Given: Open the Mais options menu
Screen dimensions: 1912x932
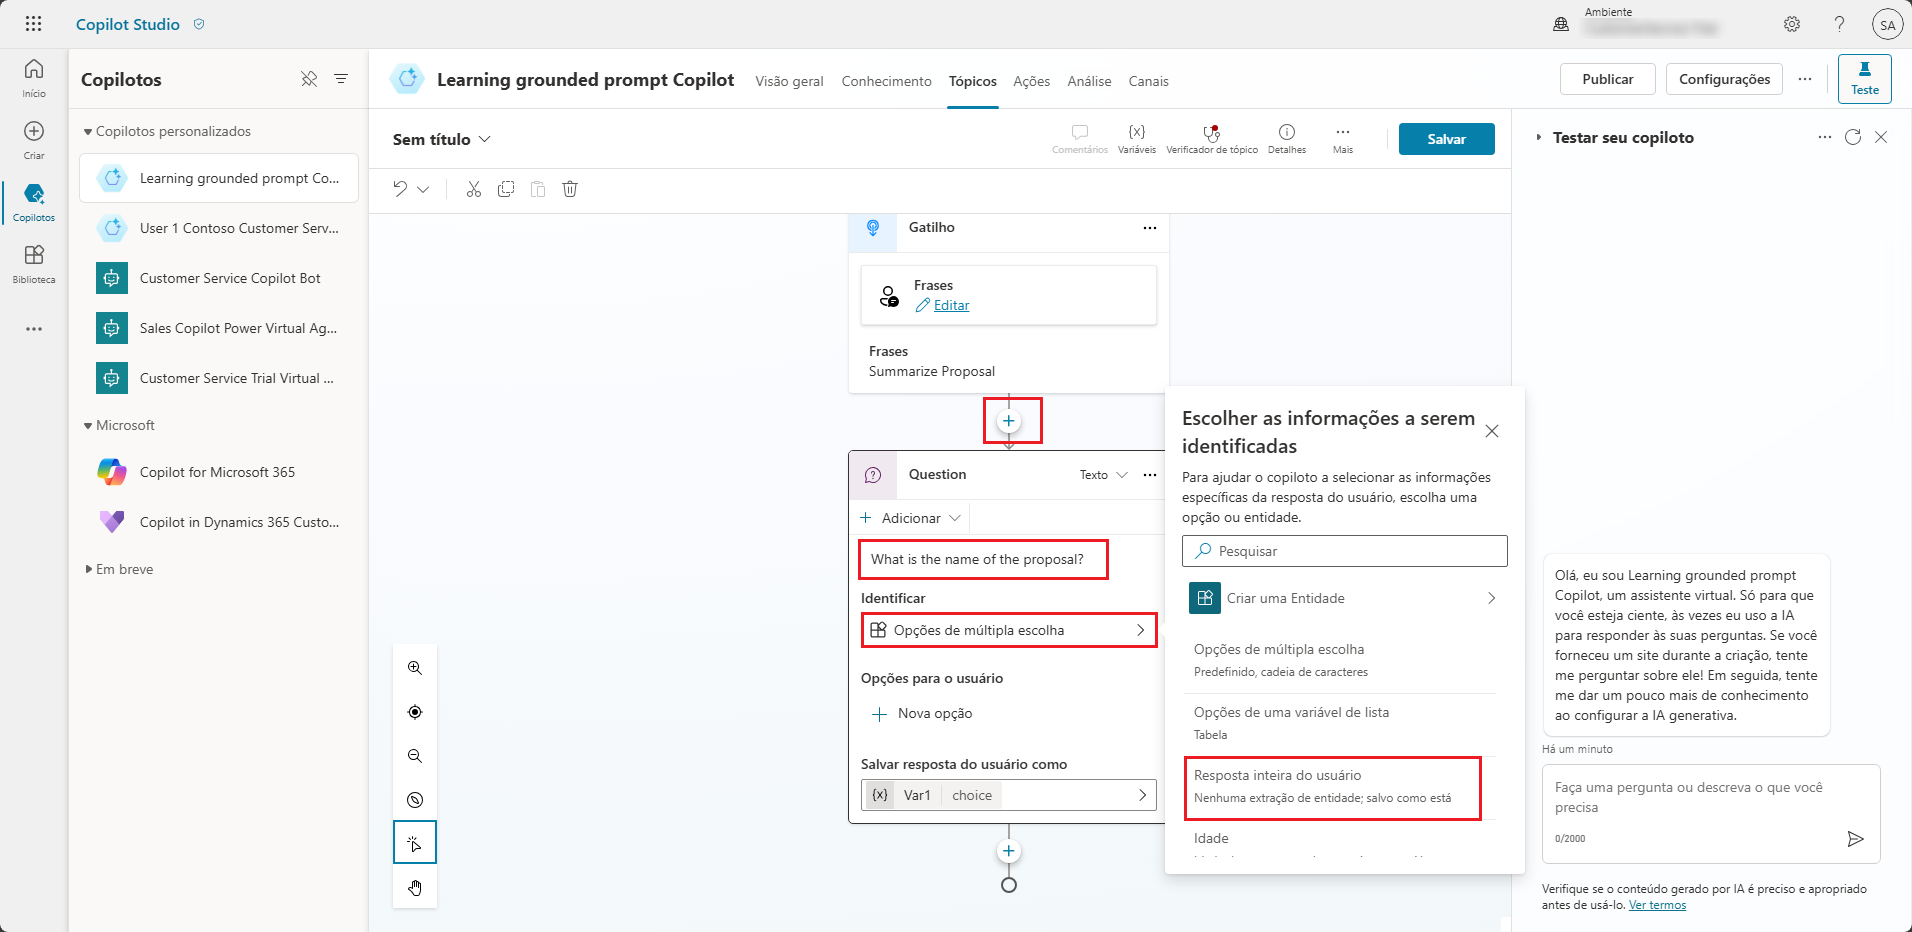Looking at the screenshot, I should pyautogui.click(x=1343, y=138).
